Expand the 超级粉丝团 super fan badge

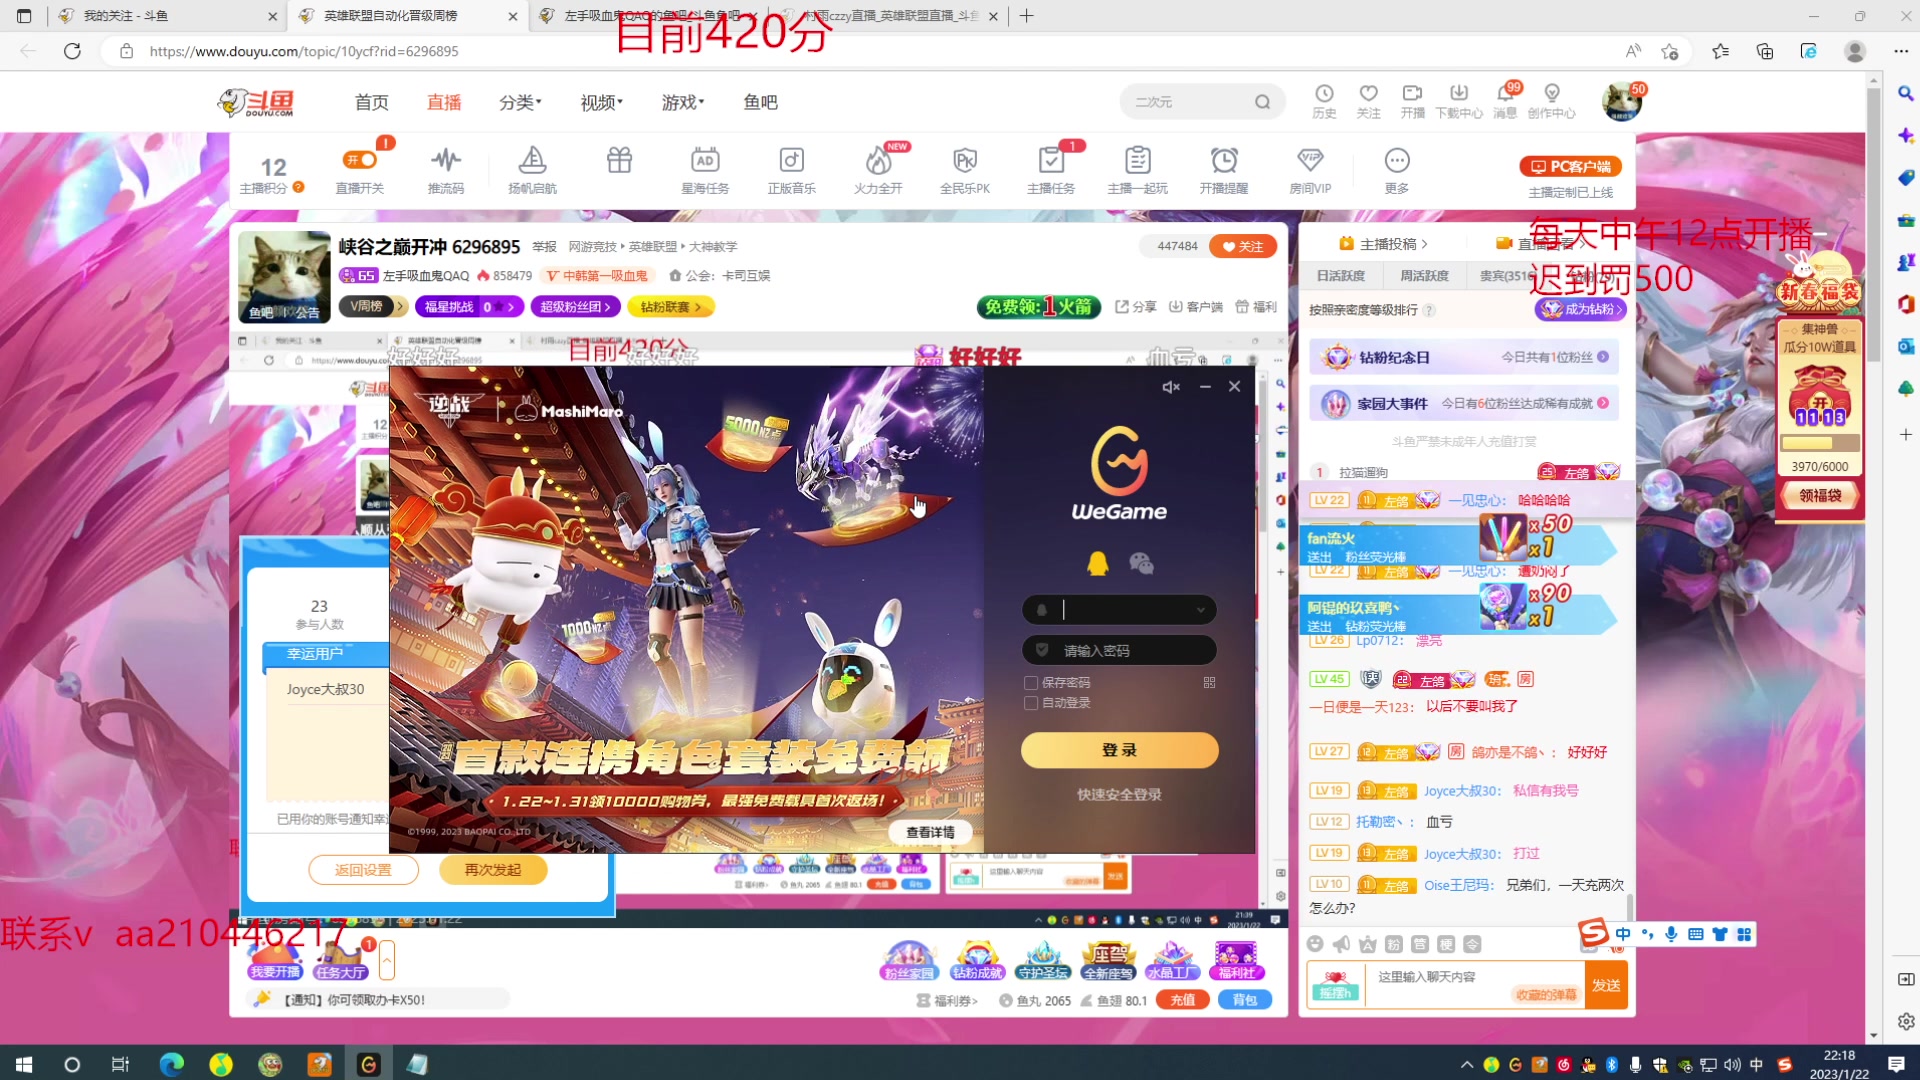point(576,307)
